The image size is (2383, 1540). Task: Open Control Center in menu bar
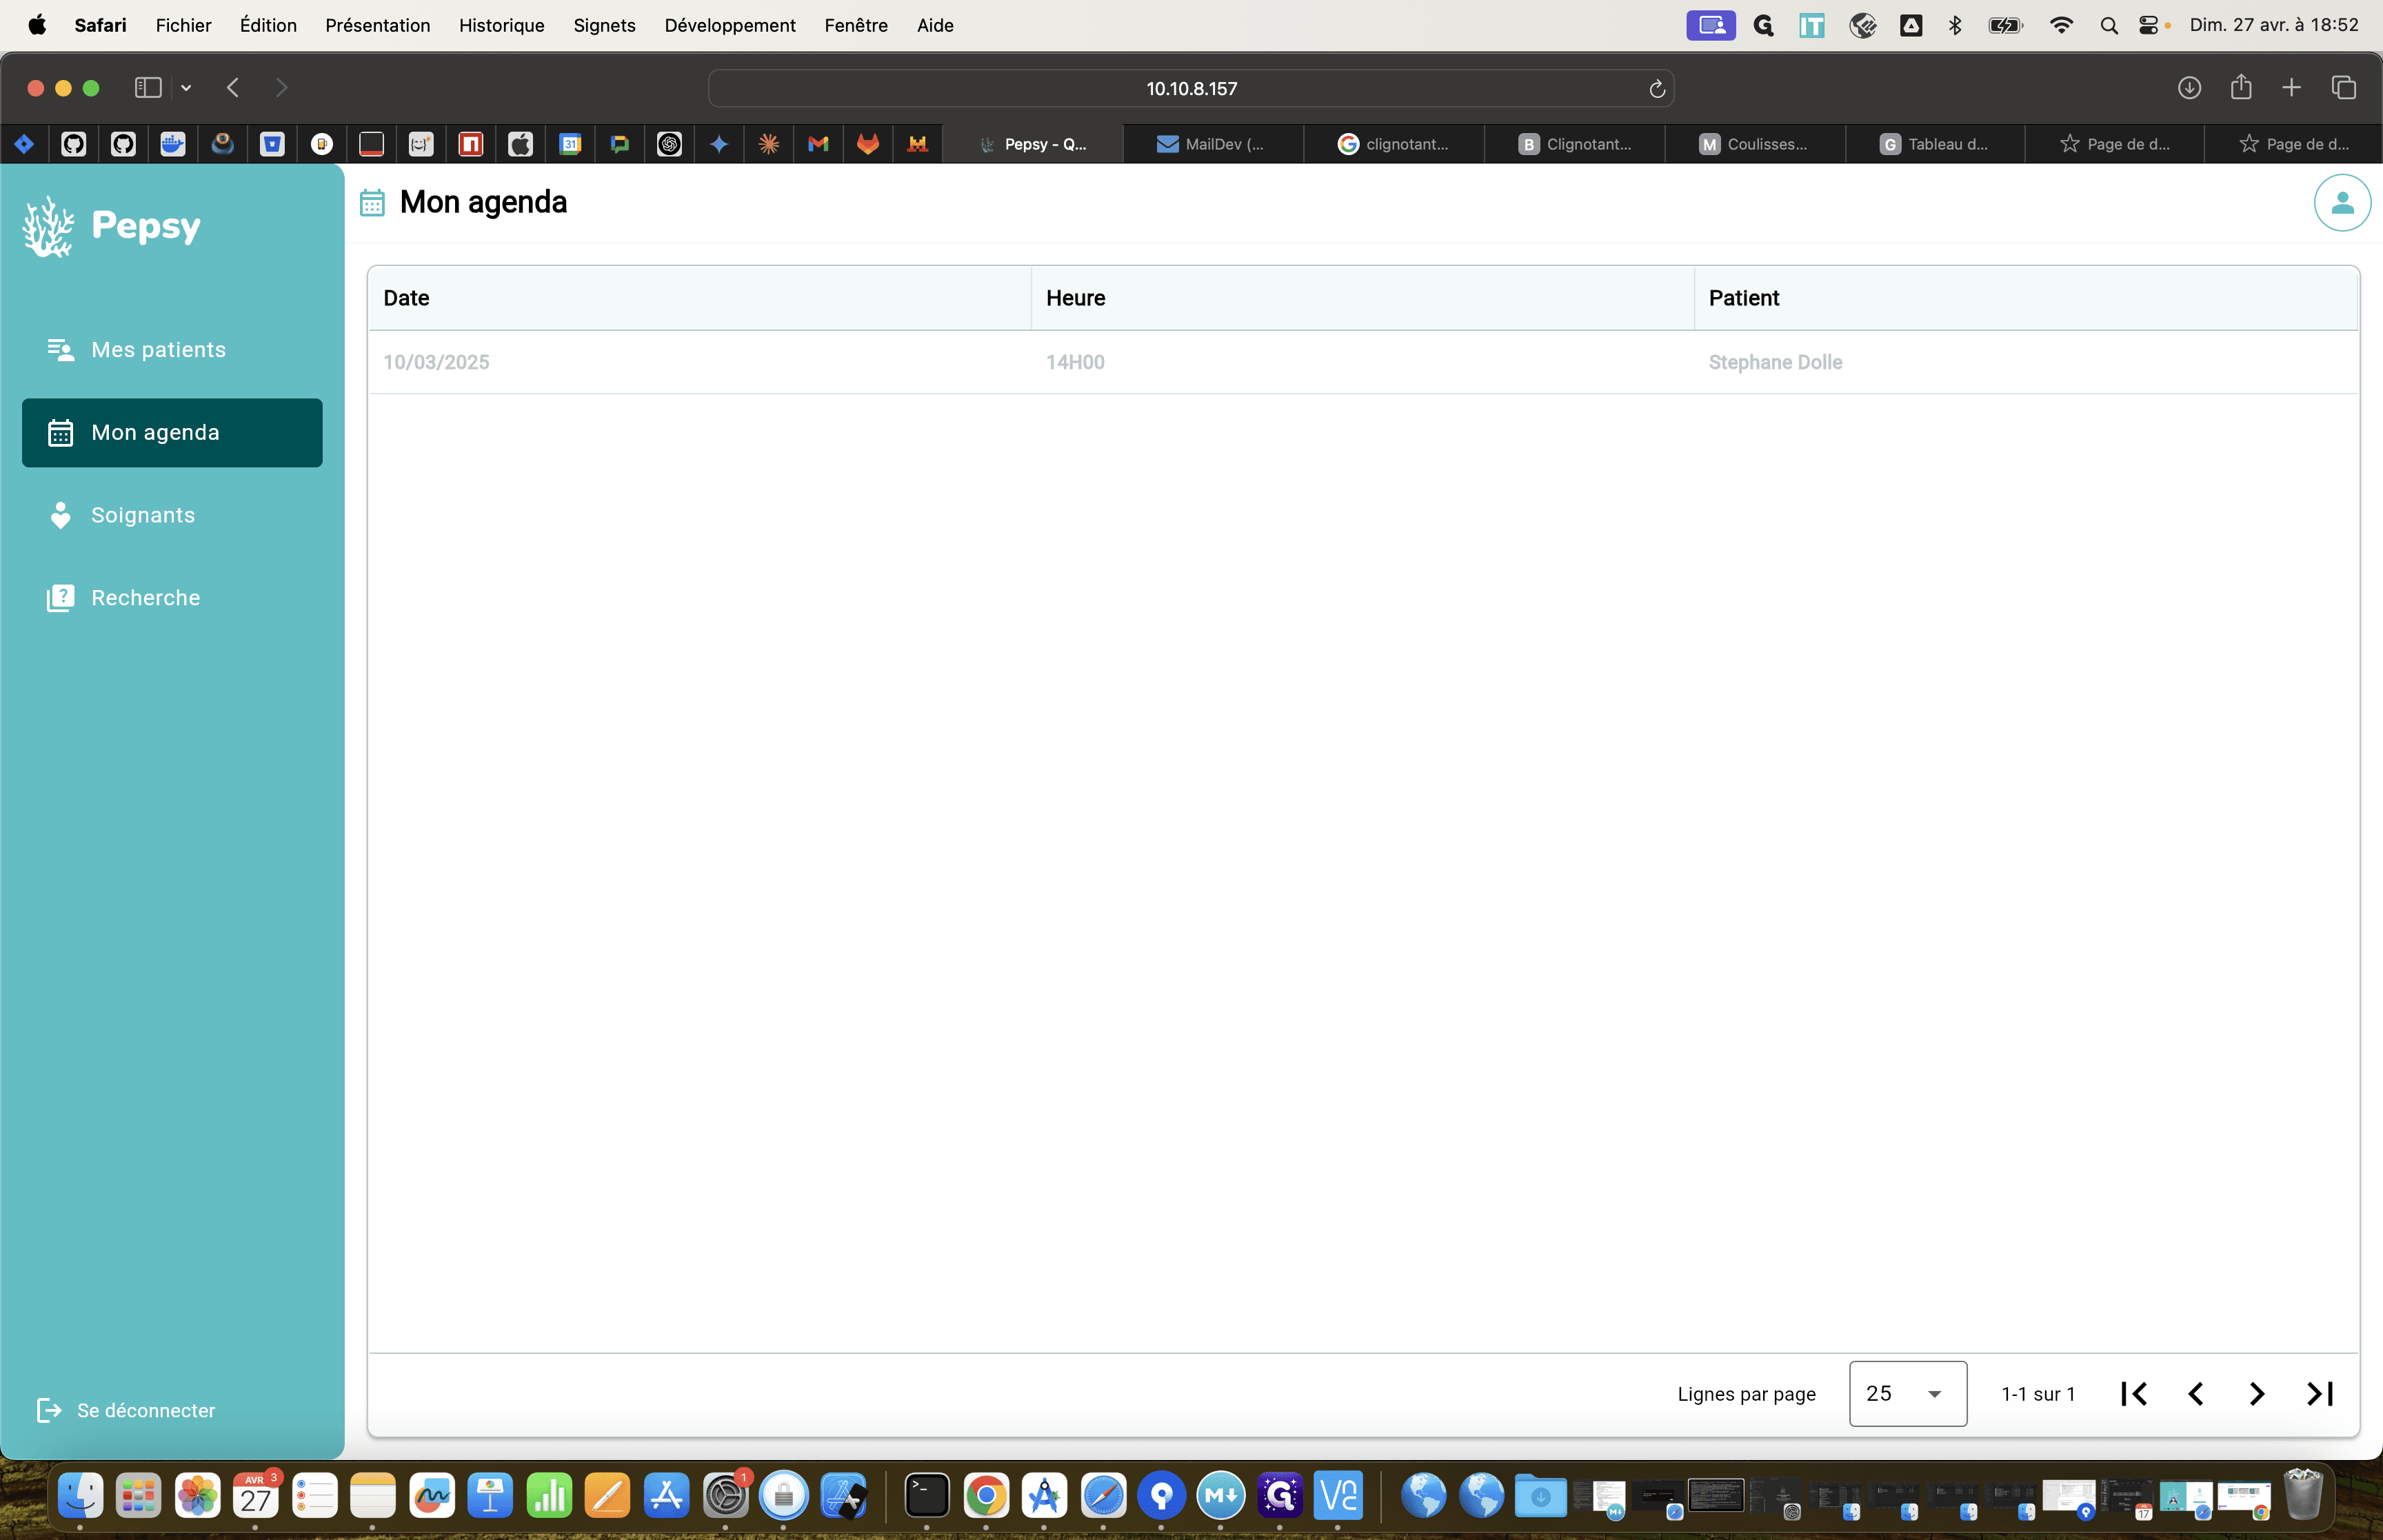[2148, 26]
